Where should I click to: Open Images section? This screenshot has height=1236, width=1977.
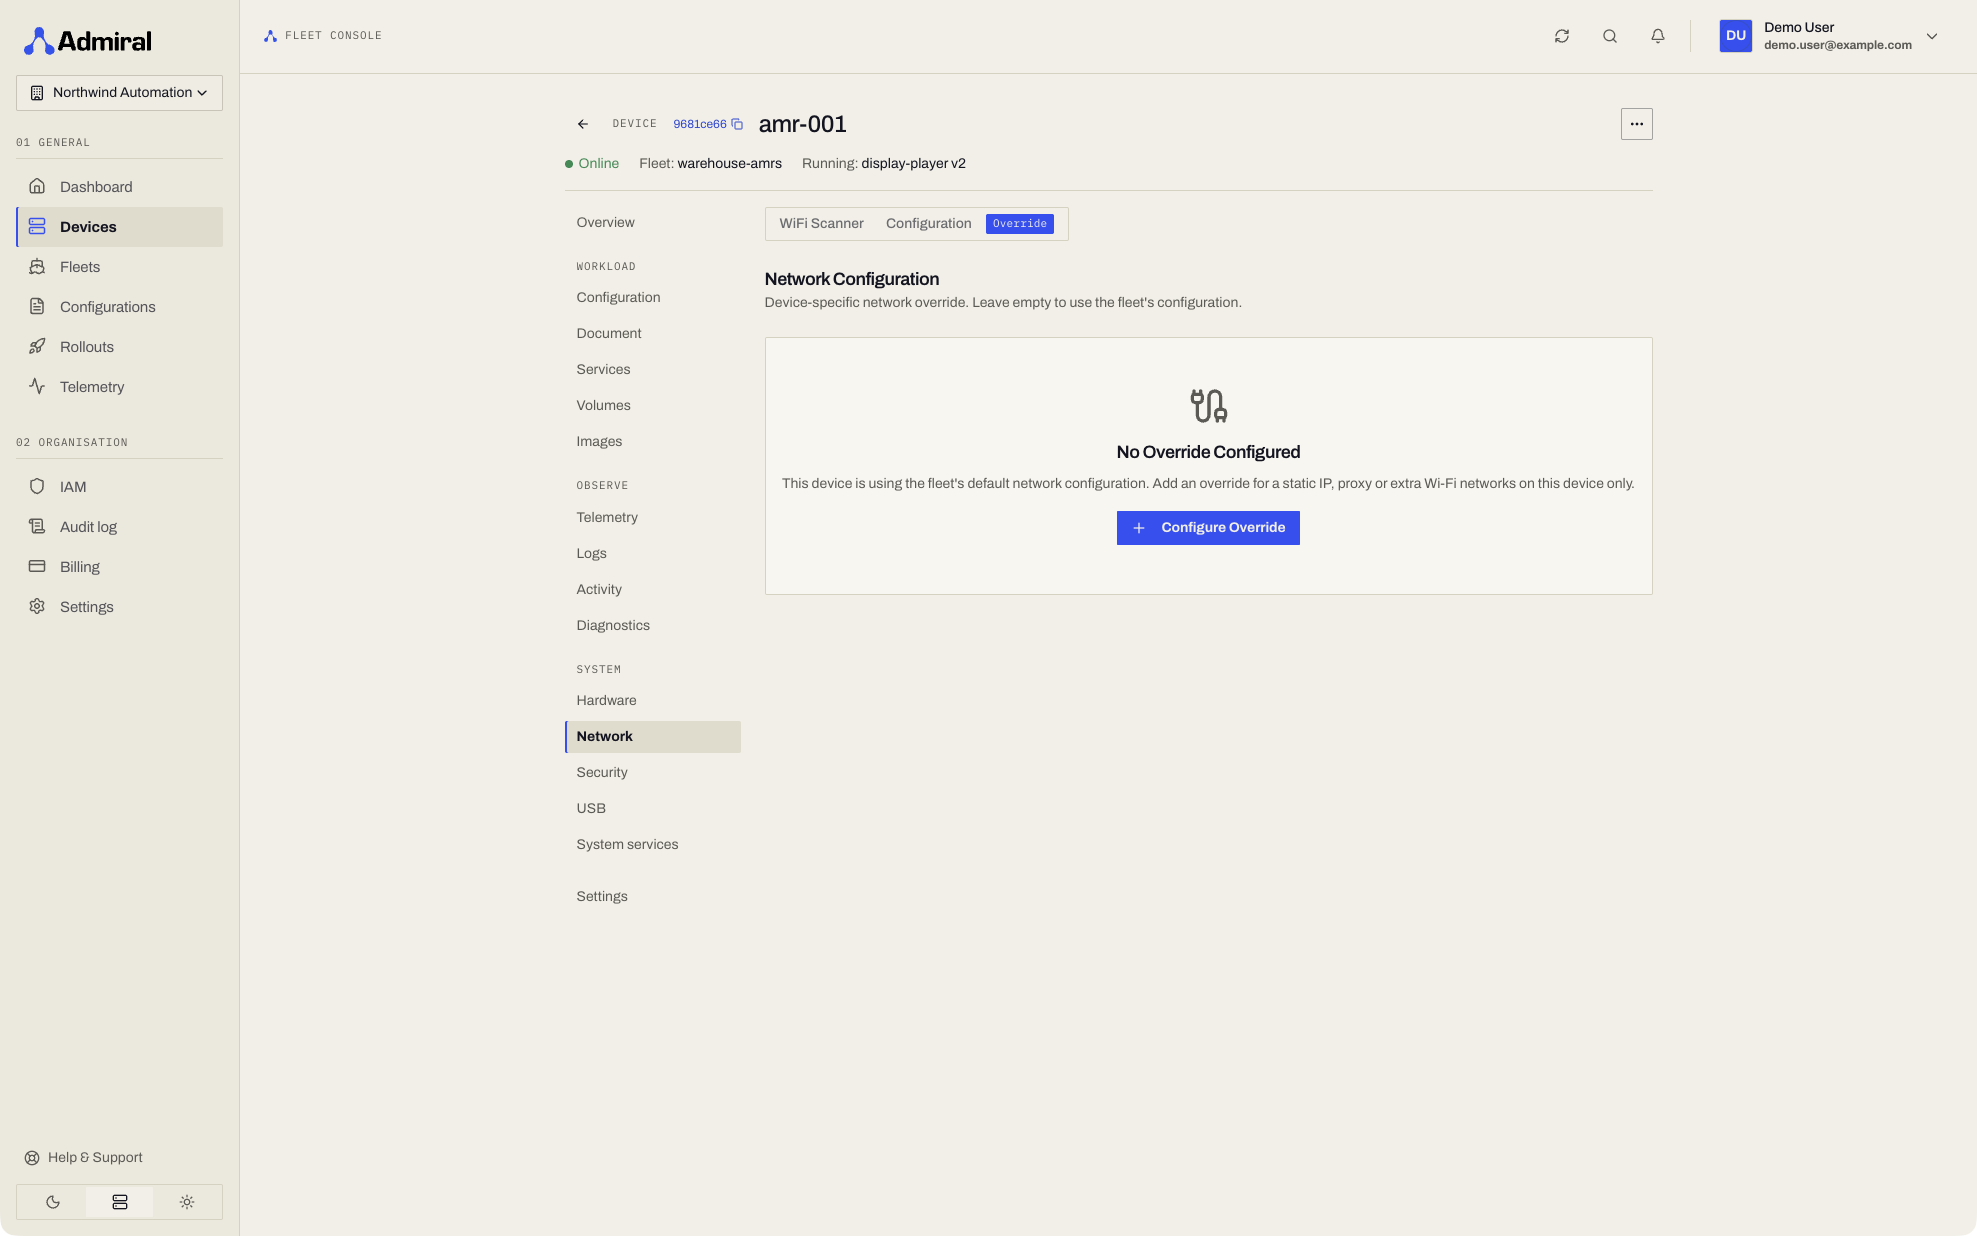pos(653,442)
